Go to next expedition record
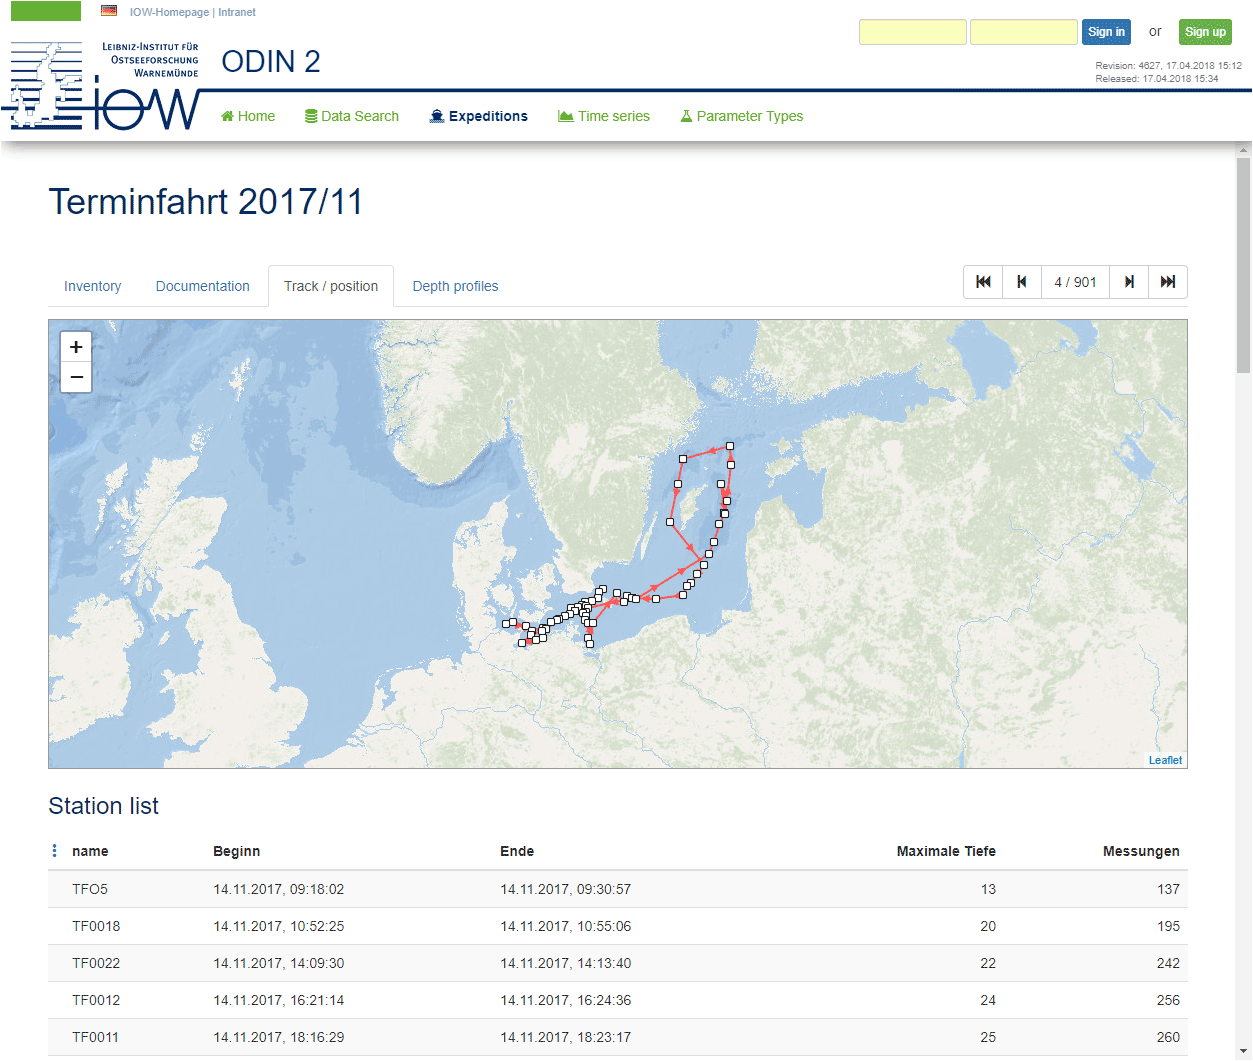The height and width of the screenshot is (1061, 1253). coord(1129,282)
